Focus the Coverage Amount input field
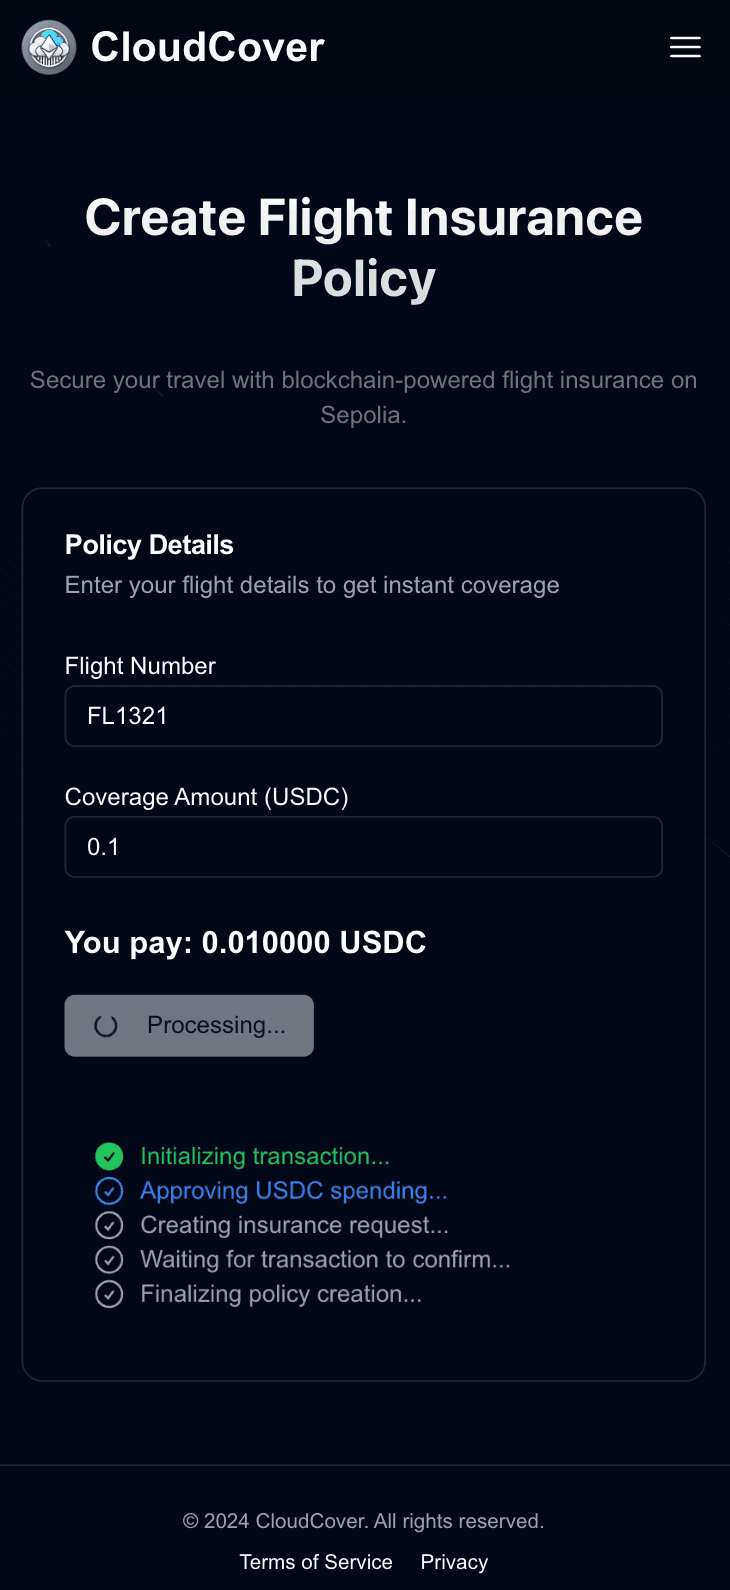Image resolution: width=730 pixels, height=1590 pixels. 364,847
